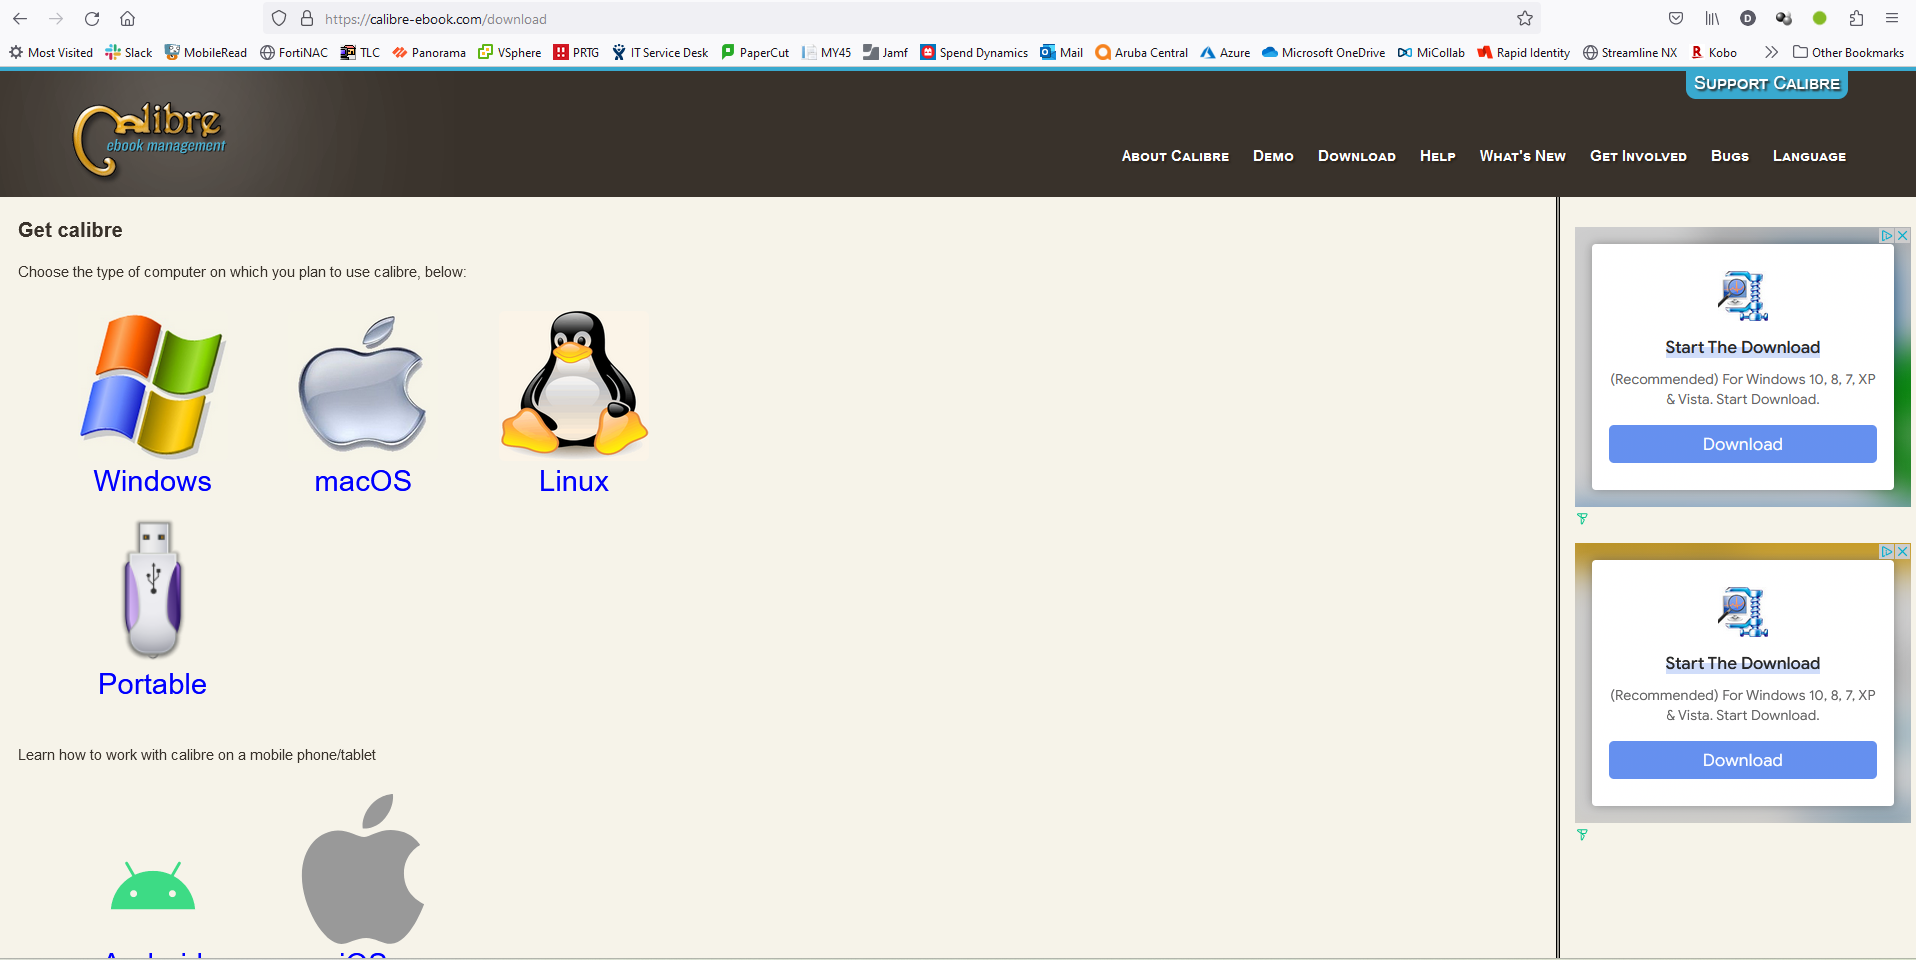Open the What's New menu item
Image resolution: width=1916 pixels, height=960 pixels.
[x=1523, y=156]
